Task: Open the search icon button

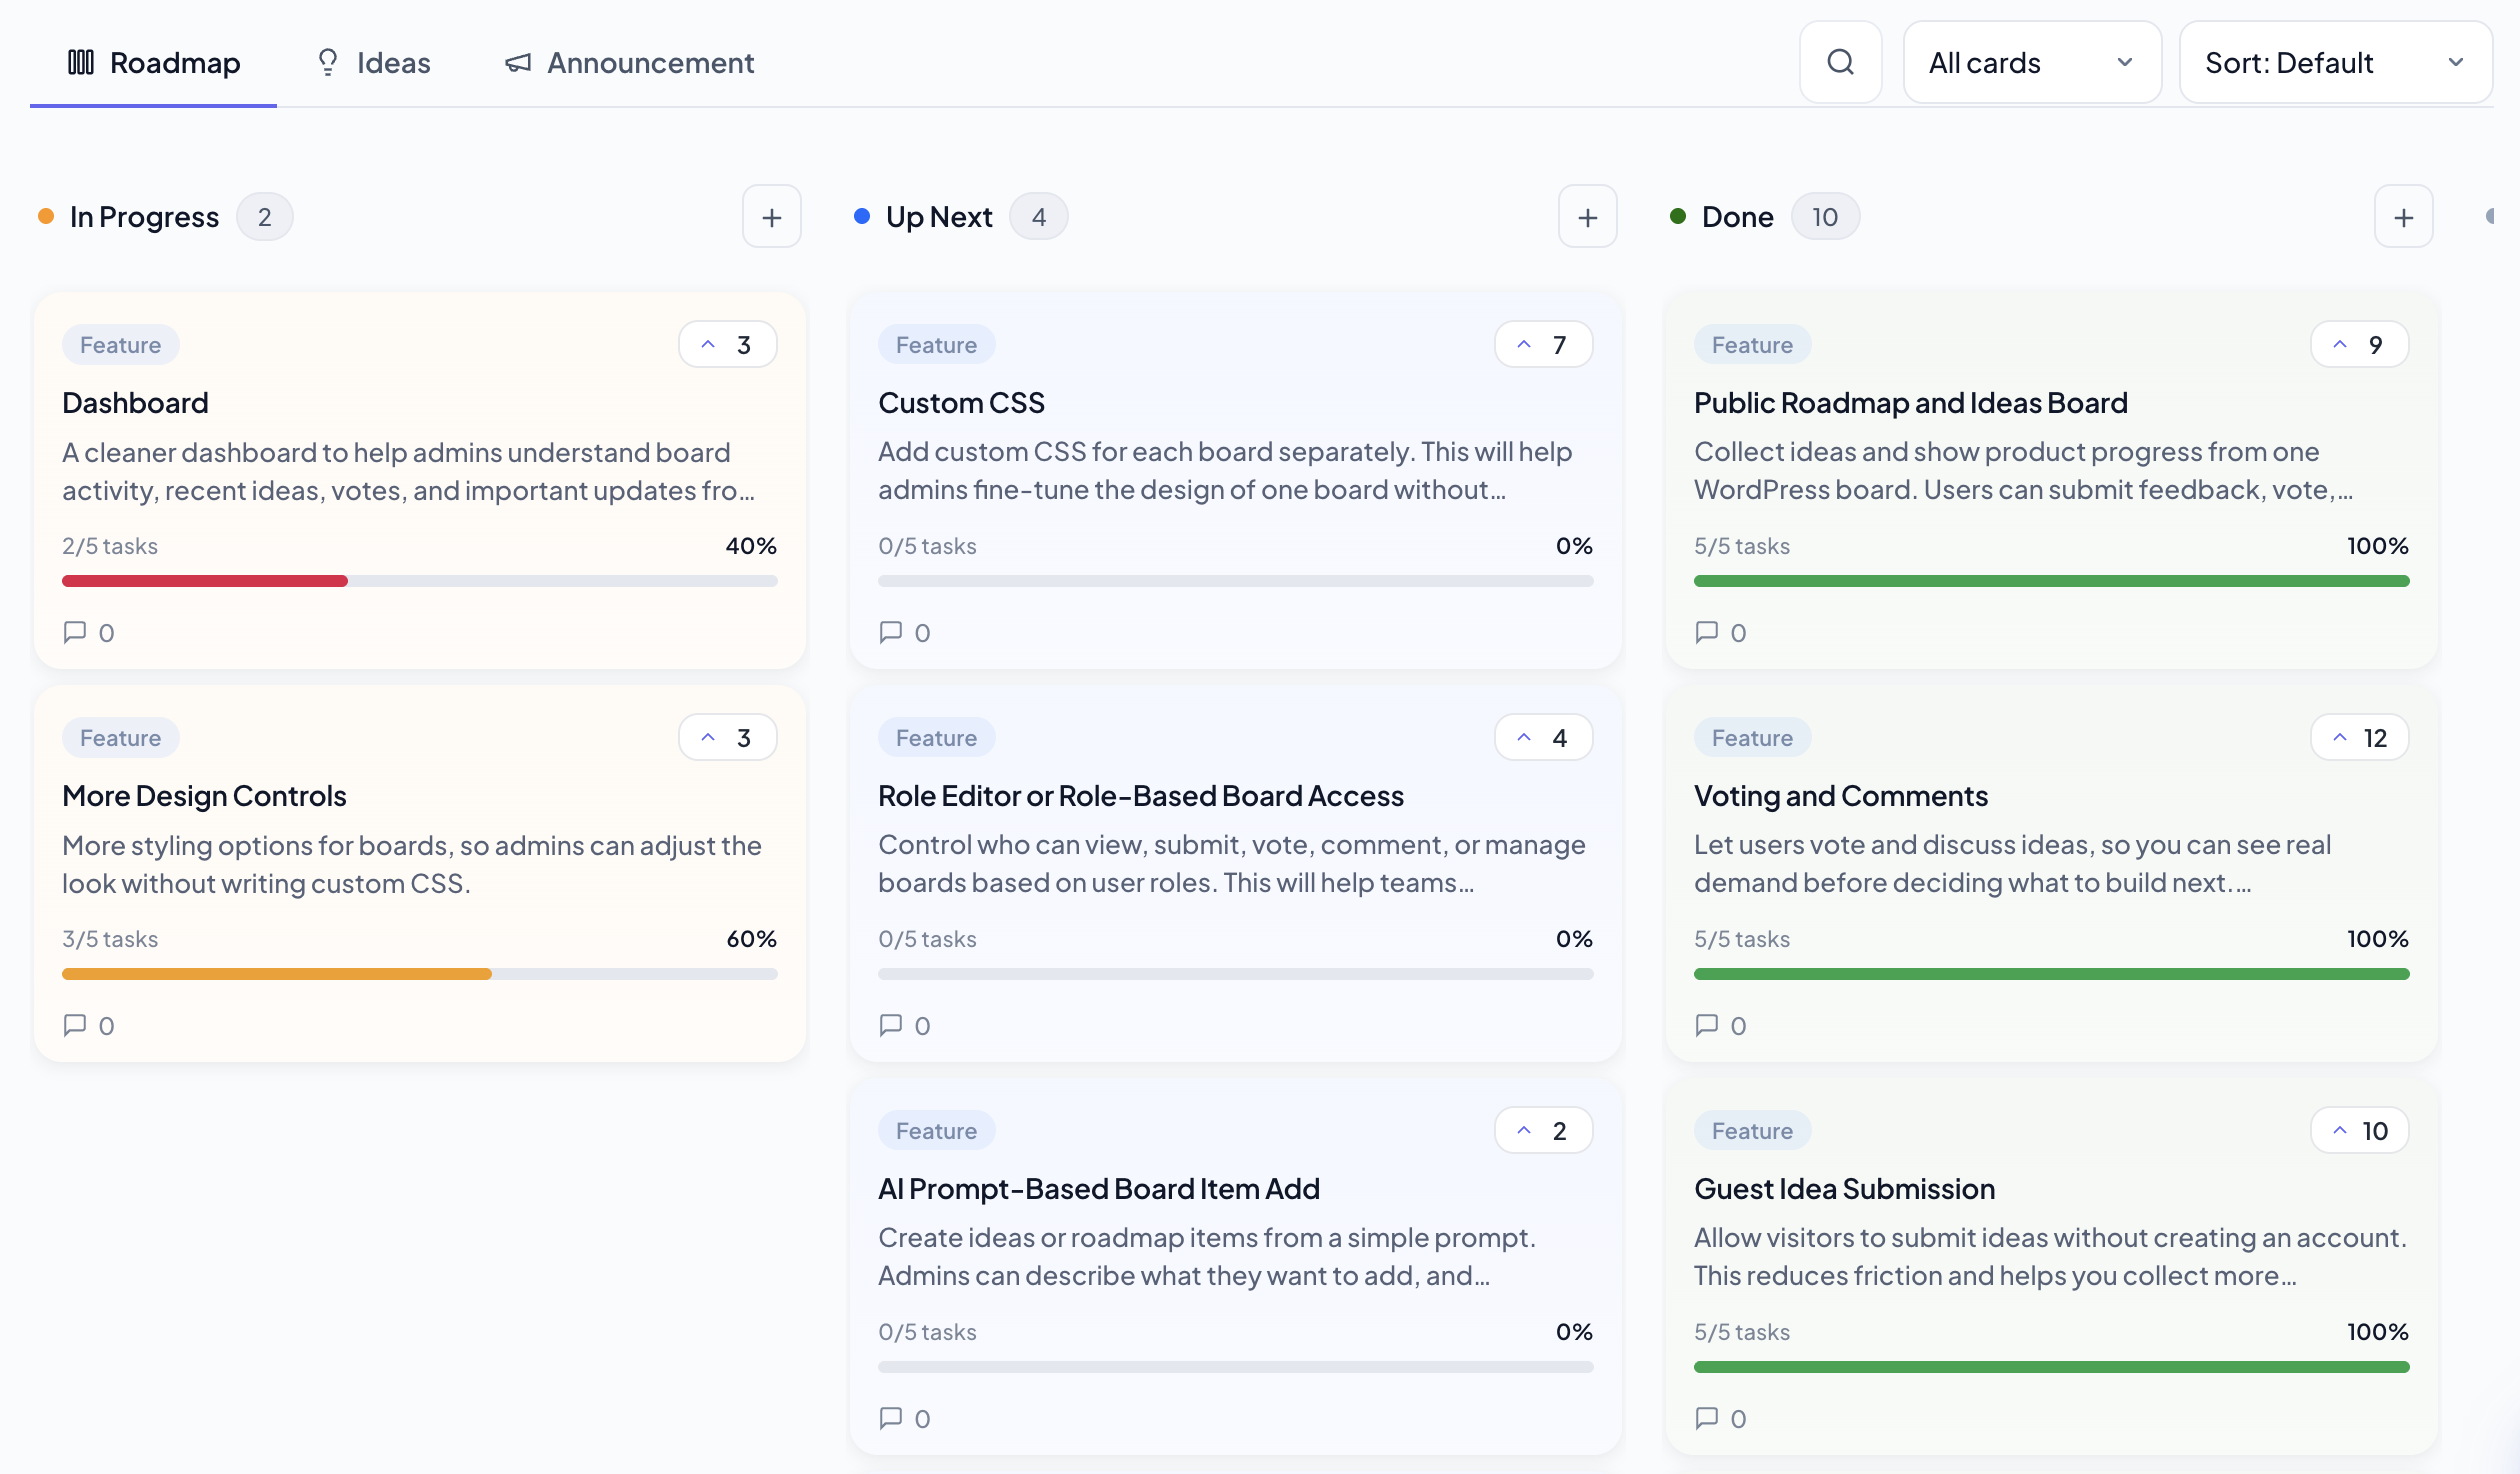Action: 1840,62
